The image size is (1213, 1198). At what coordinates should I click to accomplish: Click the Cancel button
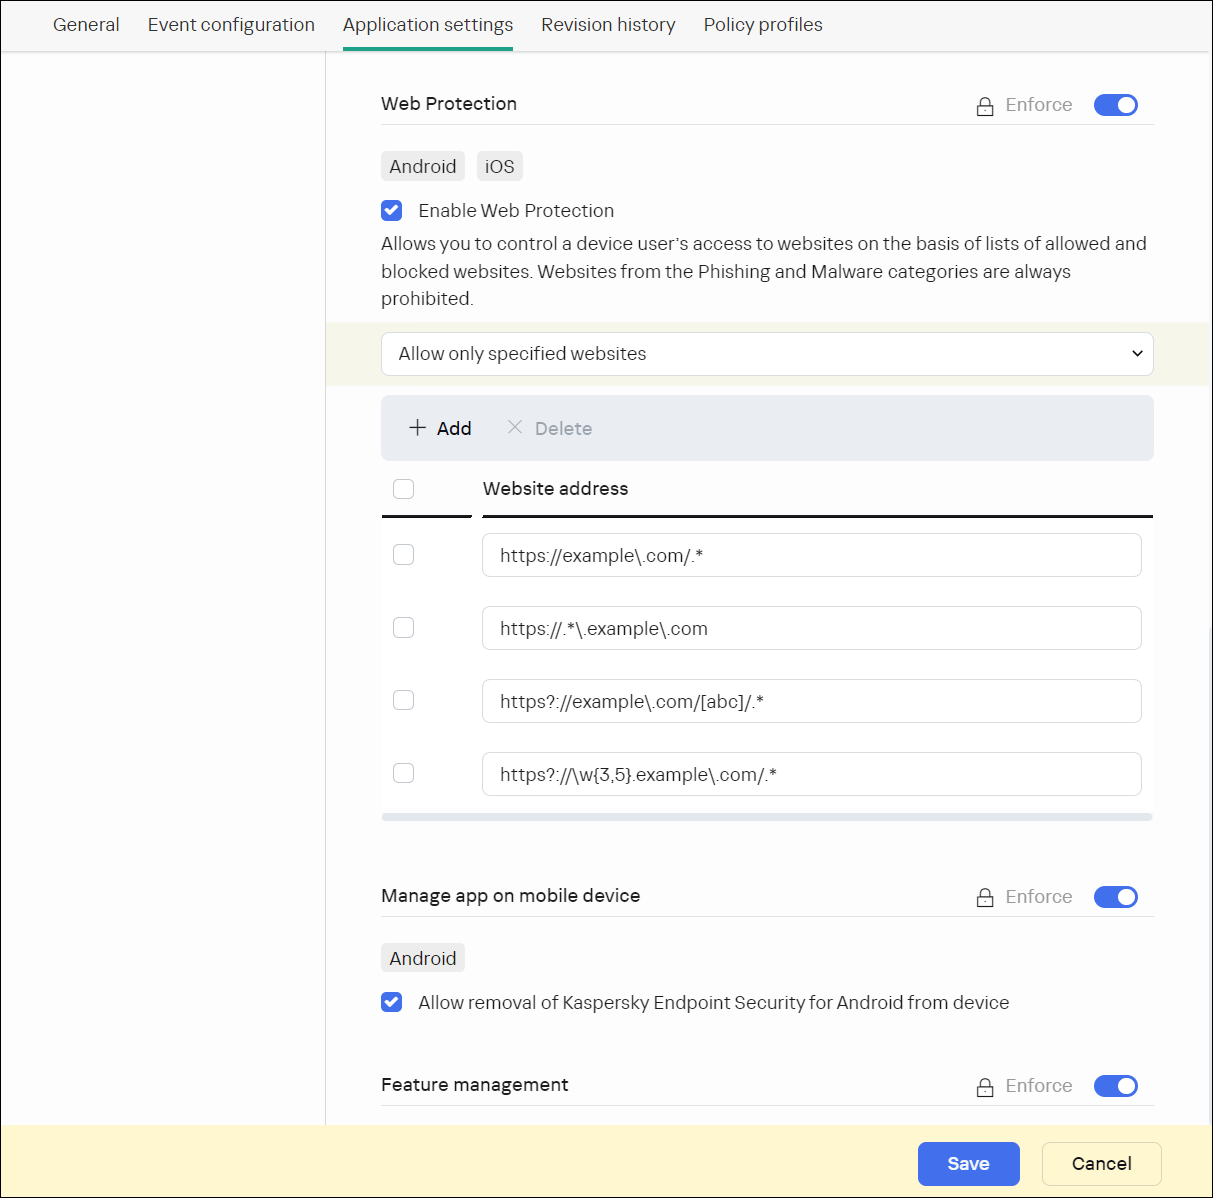[x=1101, y=1163]
